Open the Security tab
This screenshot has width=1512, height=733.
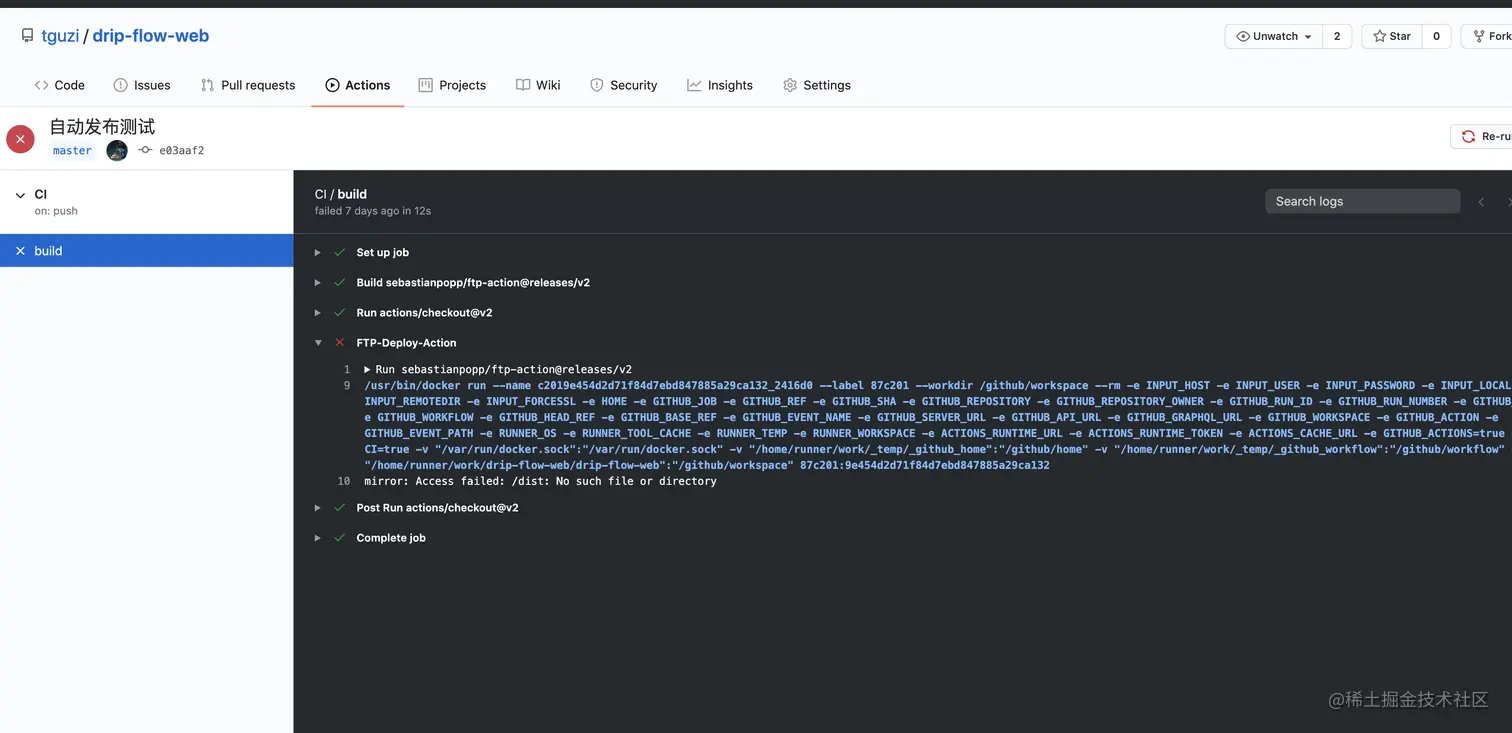coord(624,85)
